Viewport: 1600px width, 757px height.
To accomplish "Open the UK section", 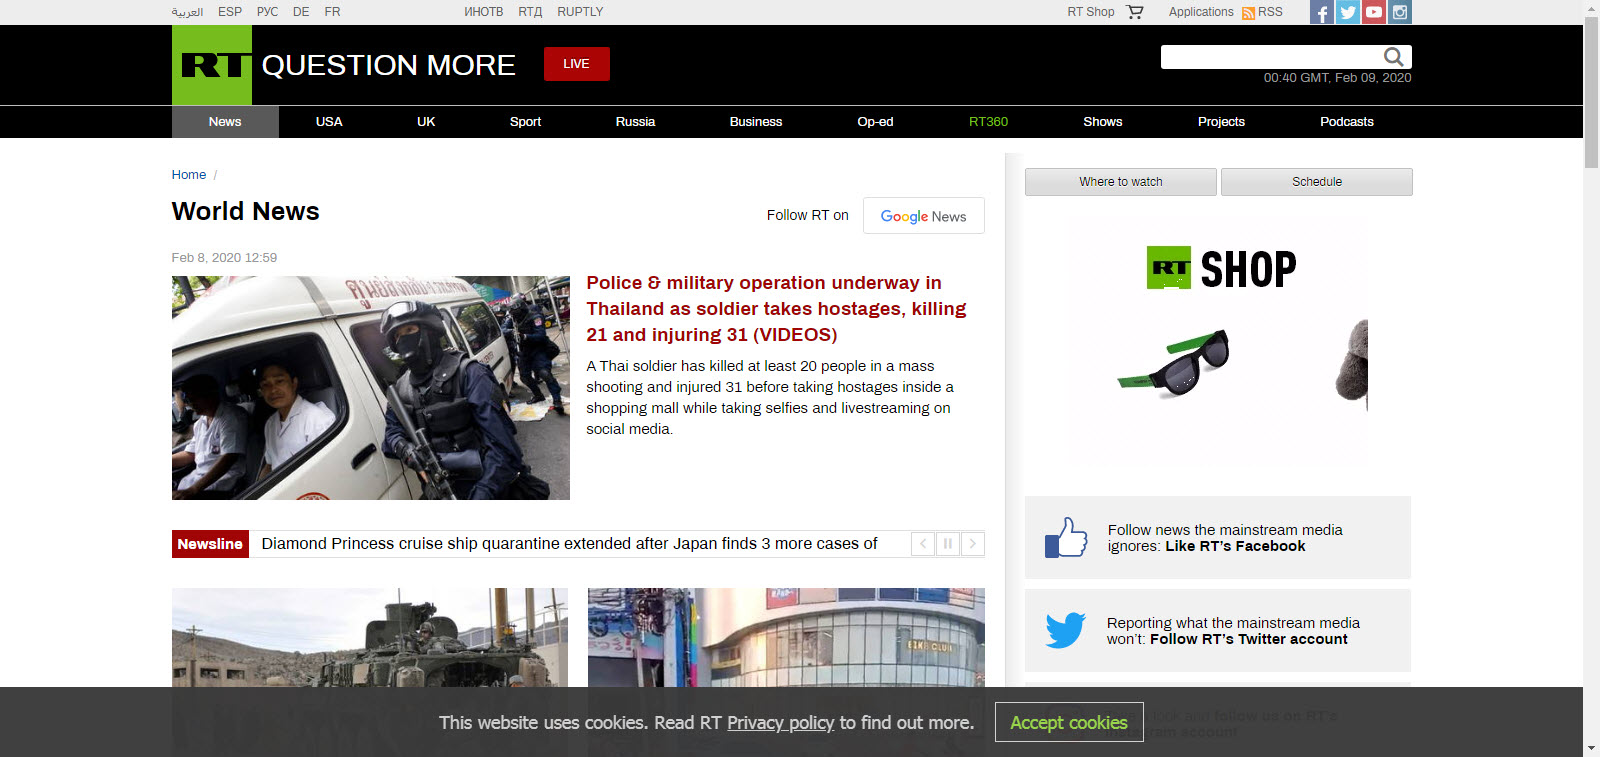I will pos(426,122).
